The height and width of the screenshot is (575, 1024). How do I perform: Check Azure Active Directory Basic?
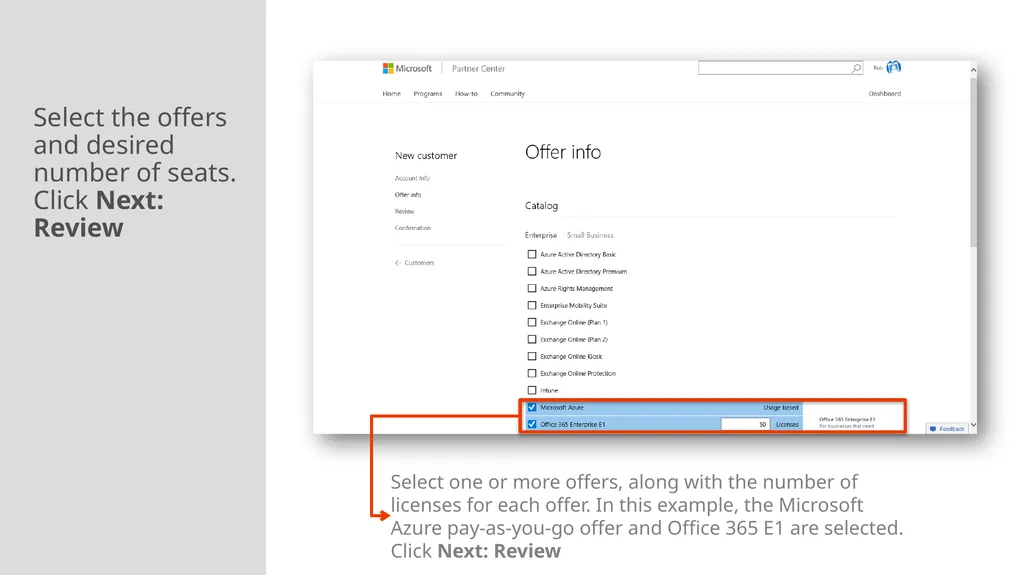(532, 254)
